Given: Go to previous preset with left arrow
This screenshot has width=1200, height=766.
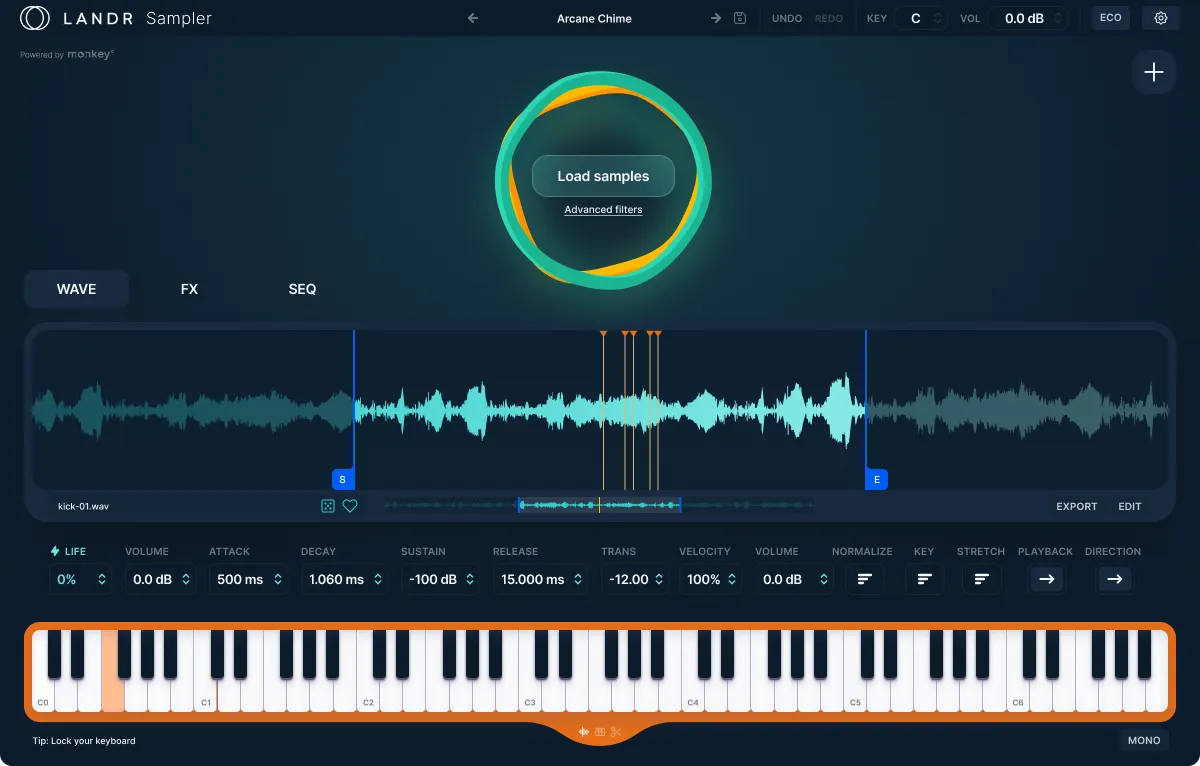Looking at the screenshot, I should point(473,18).
